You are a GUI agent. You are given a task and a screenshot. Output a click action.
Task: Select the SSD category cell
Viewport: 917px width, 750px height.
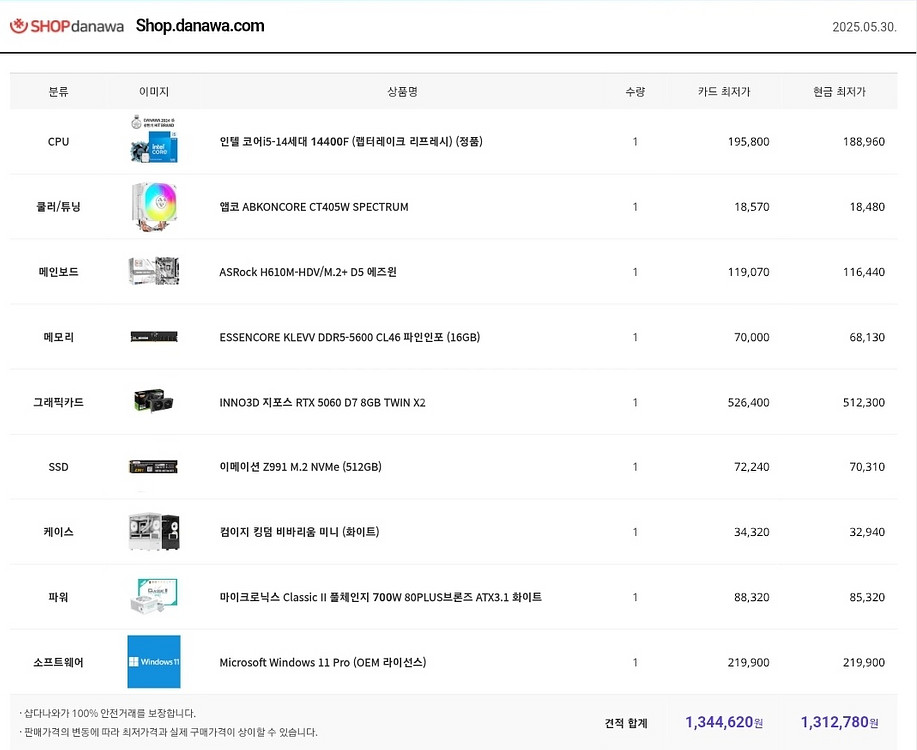[58, 467]
